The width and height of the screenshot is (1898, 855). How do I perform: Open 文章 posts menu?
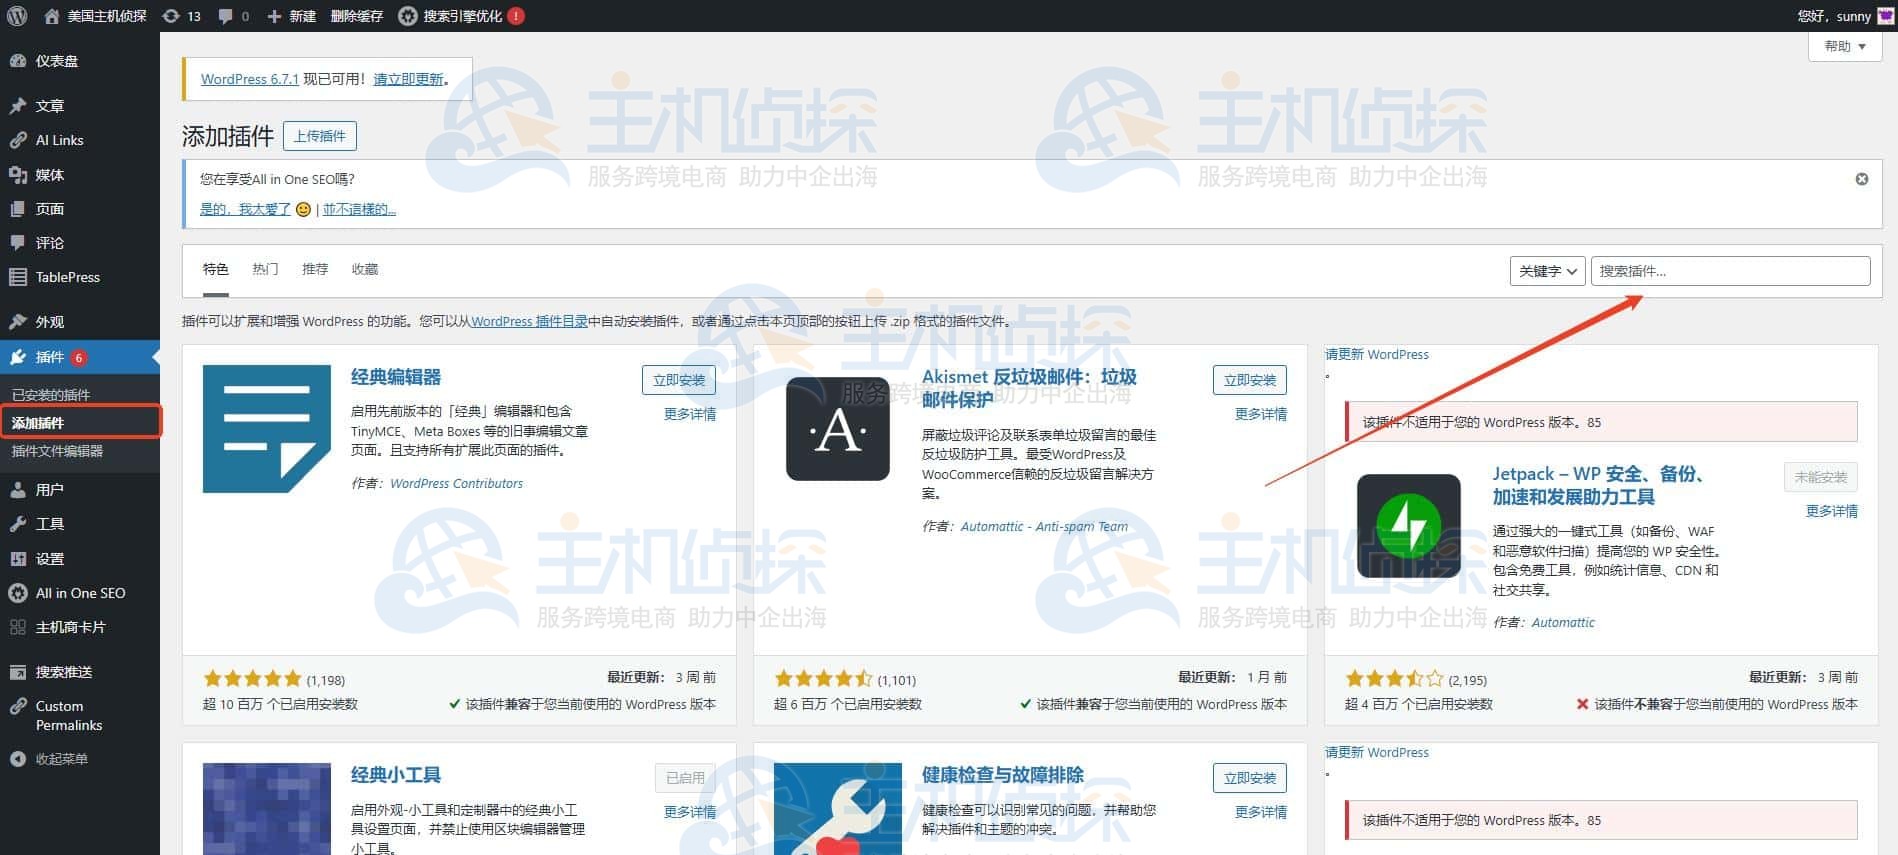80,106
